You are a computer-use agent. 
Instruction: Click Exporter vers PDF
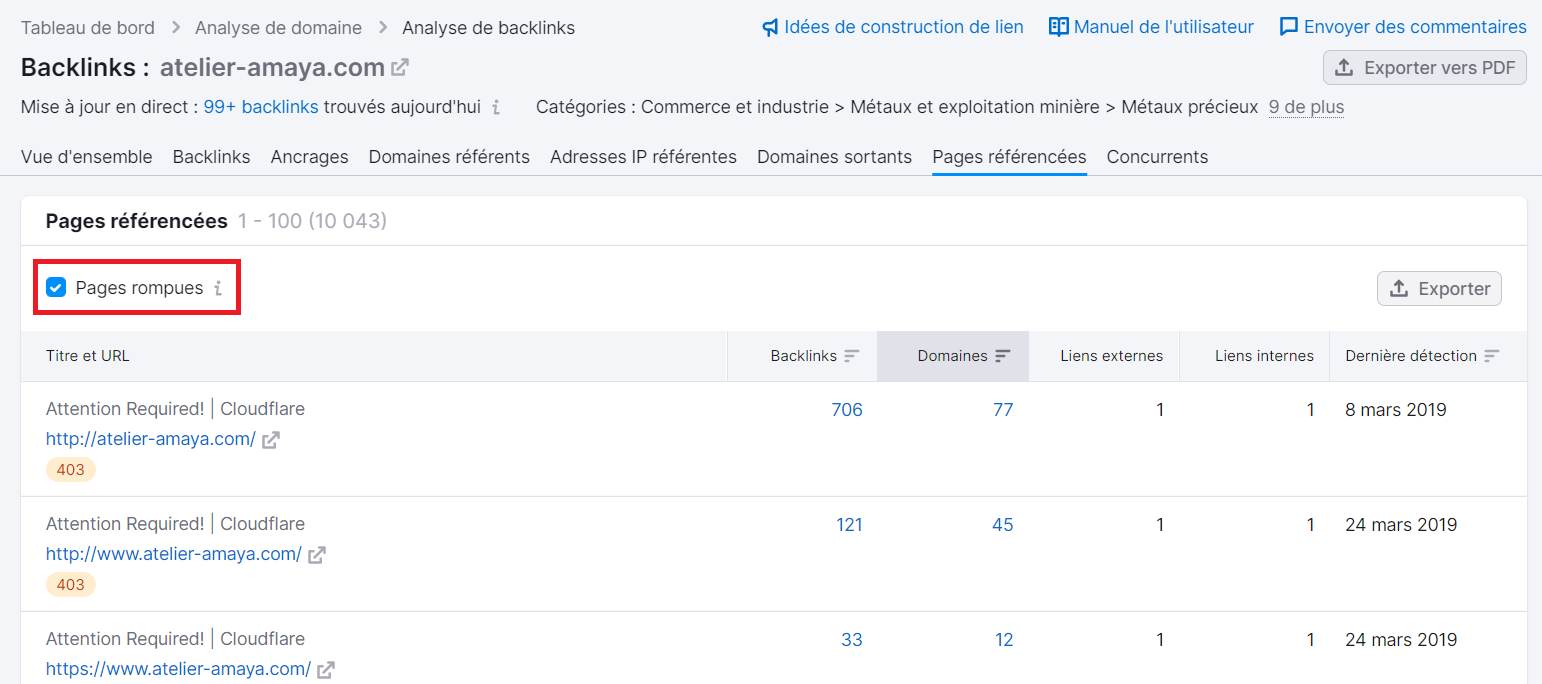click(x=1424, y=67)
